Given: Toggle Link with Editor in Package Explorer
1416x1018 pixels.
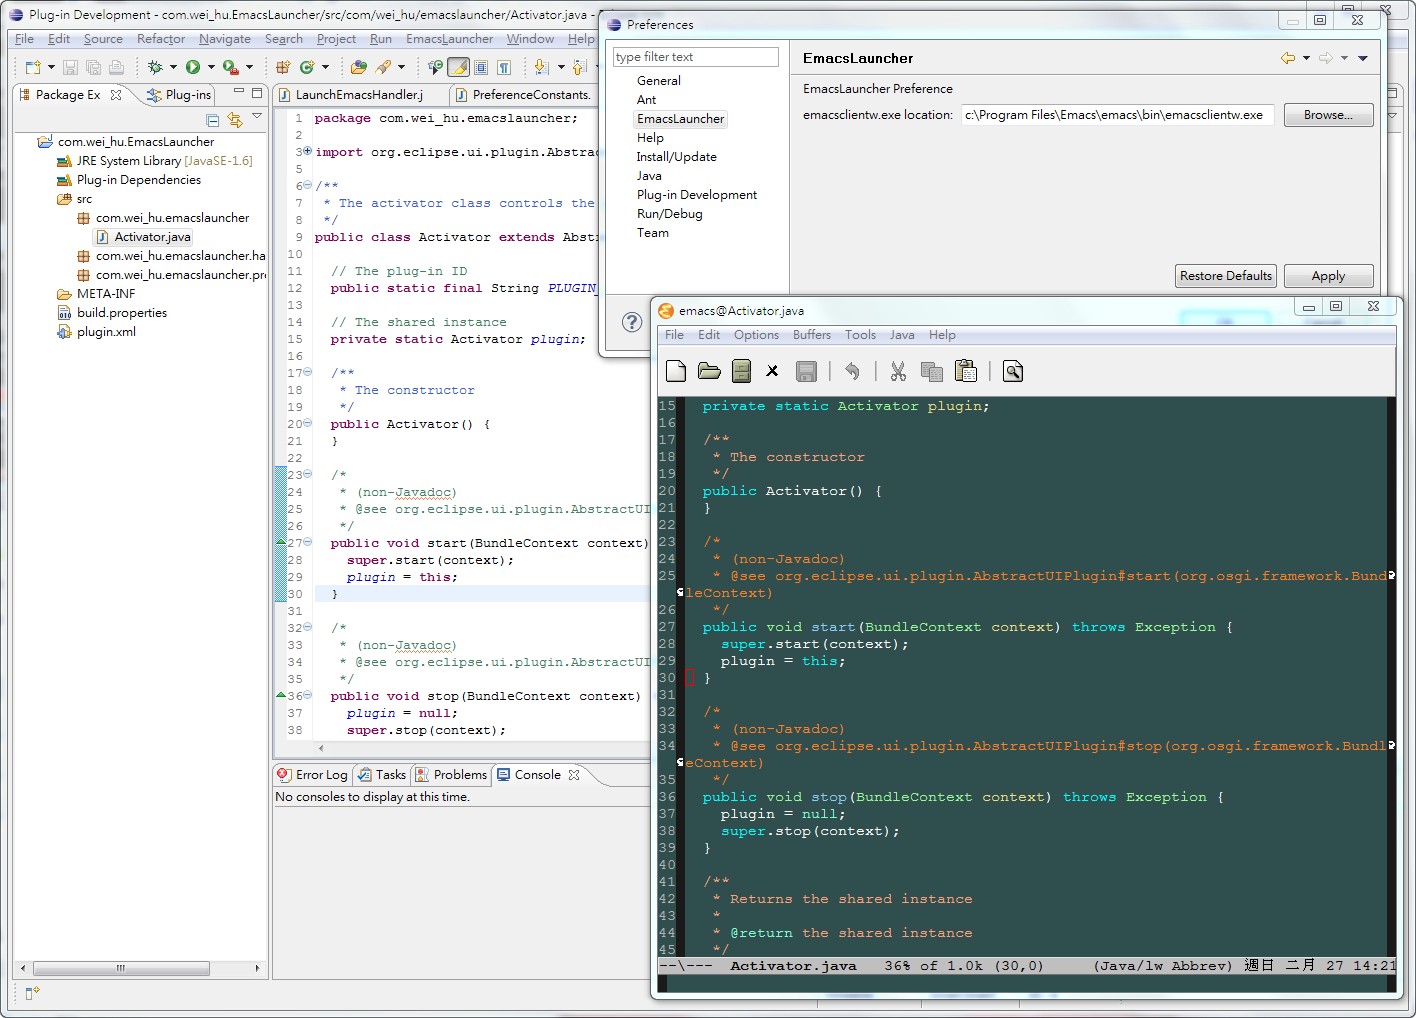Looking at the screenshot, I should [235, 120].
